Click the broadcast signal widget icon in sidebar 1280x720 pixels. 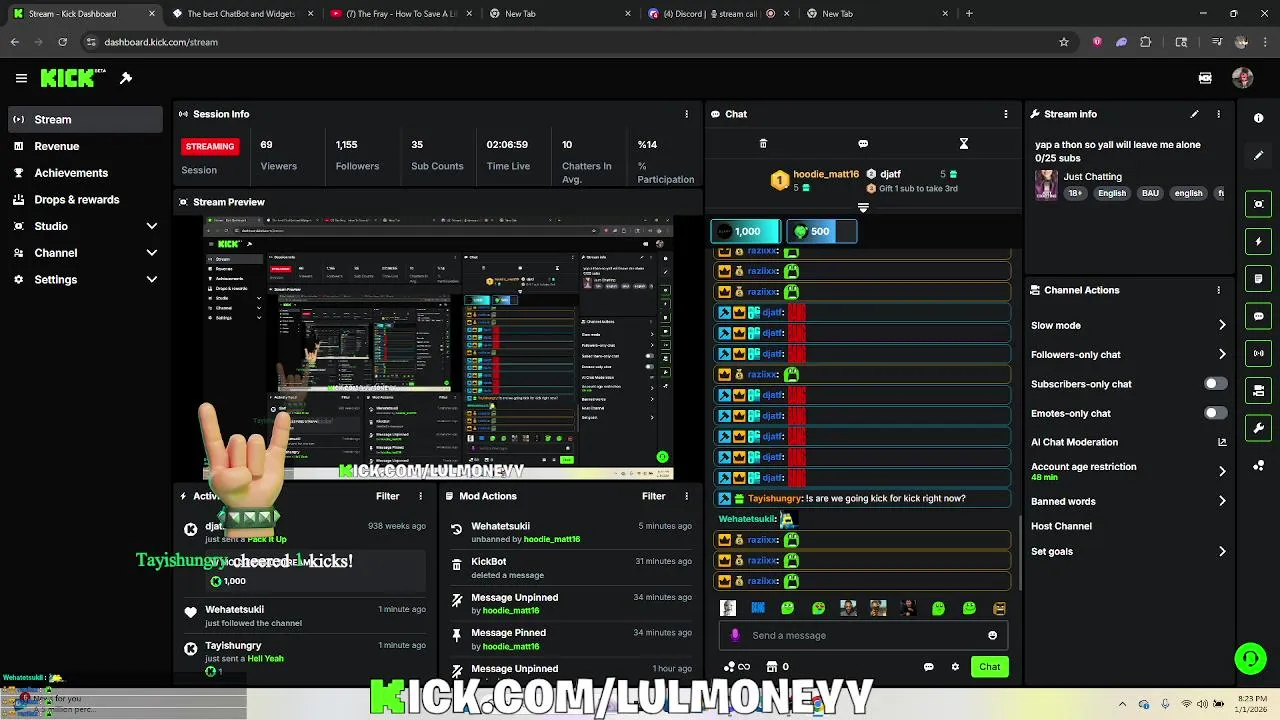(x=1258, y=353)
